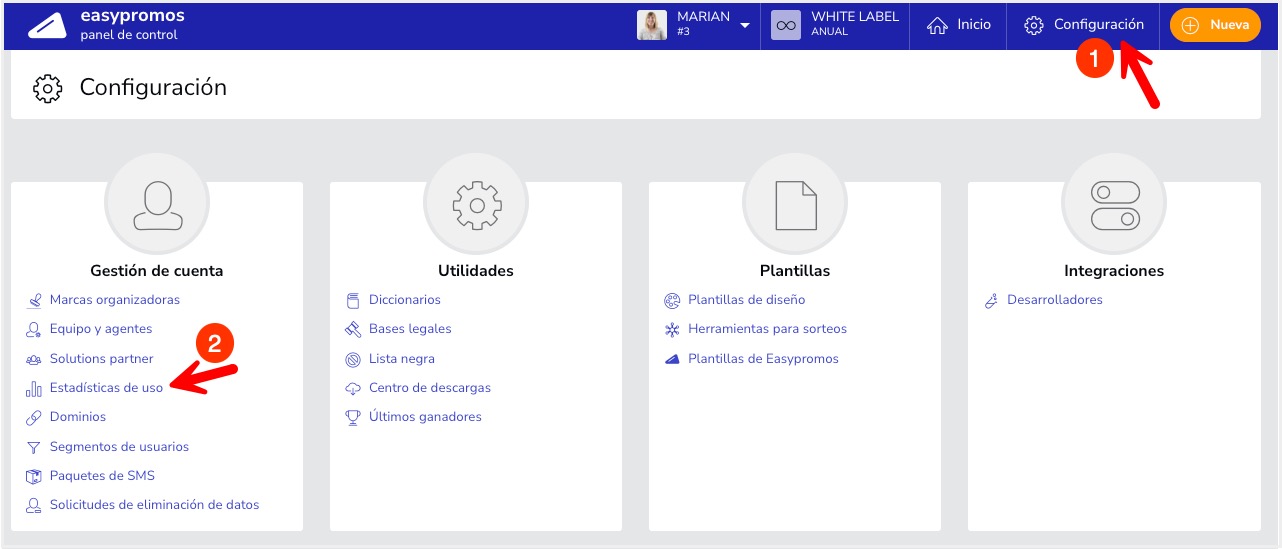1282x549 pixels.
Task: Click the Inicio home icon
Action: click(937, 25)
